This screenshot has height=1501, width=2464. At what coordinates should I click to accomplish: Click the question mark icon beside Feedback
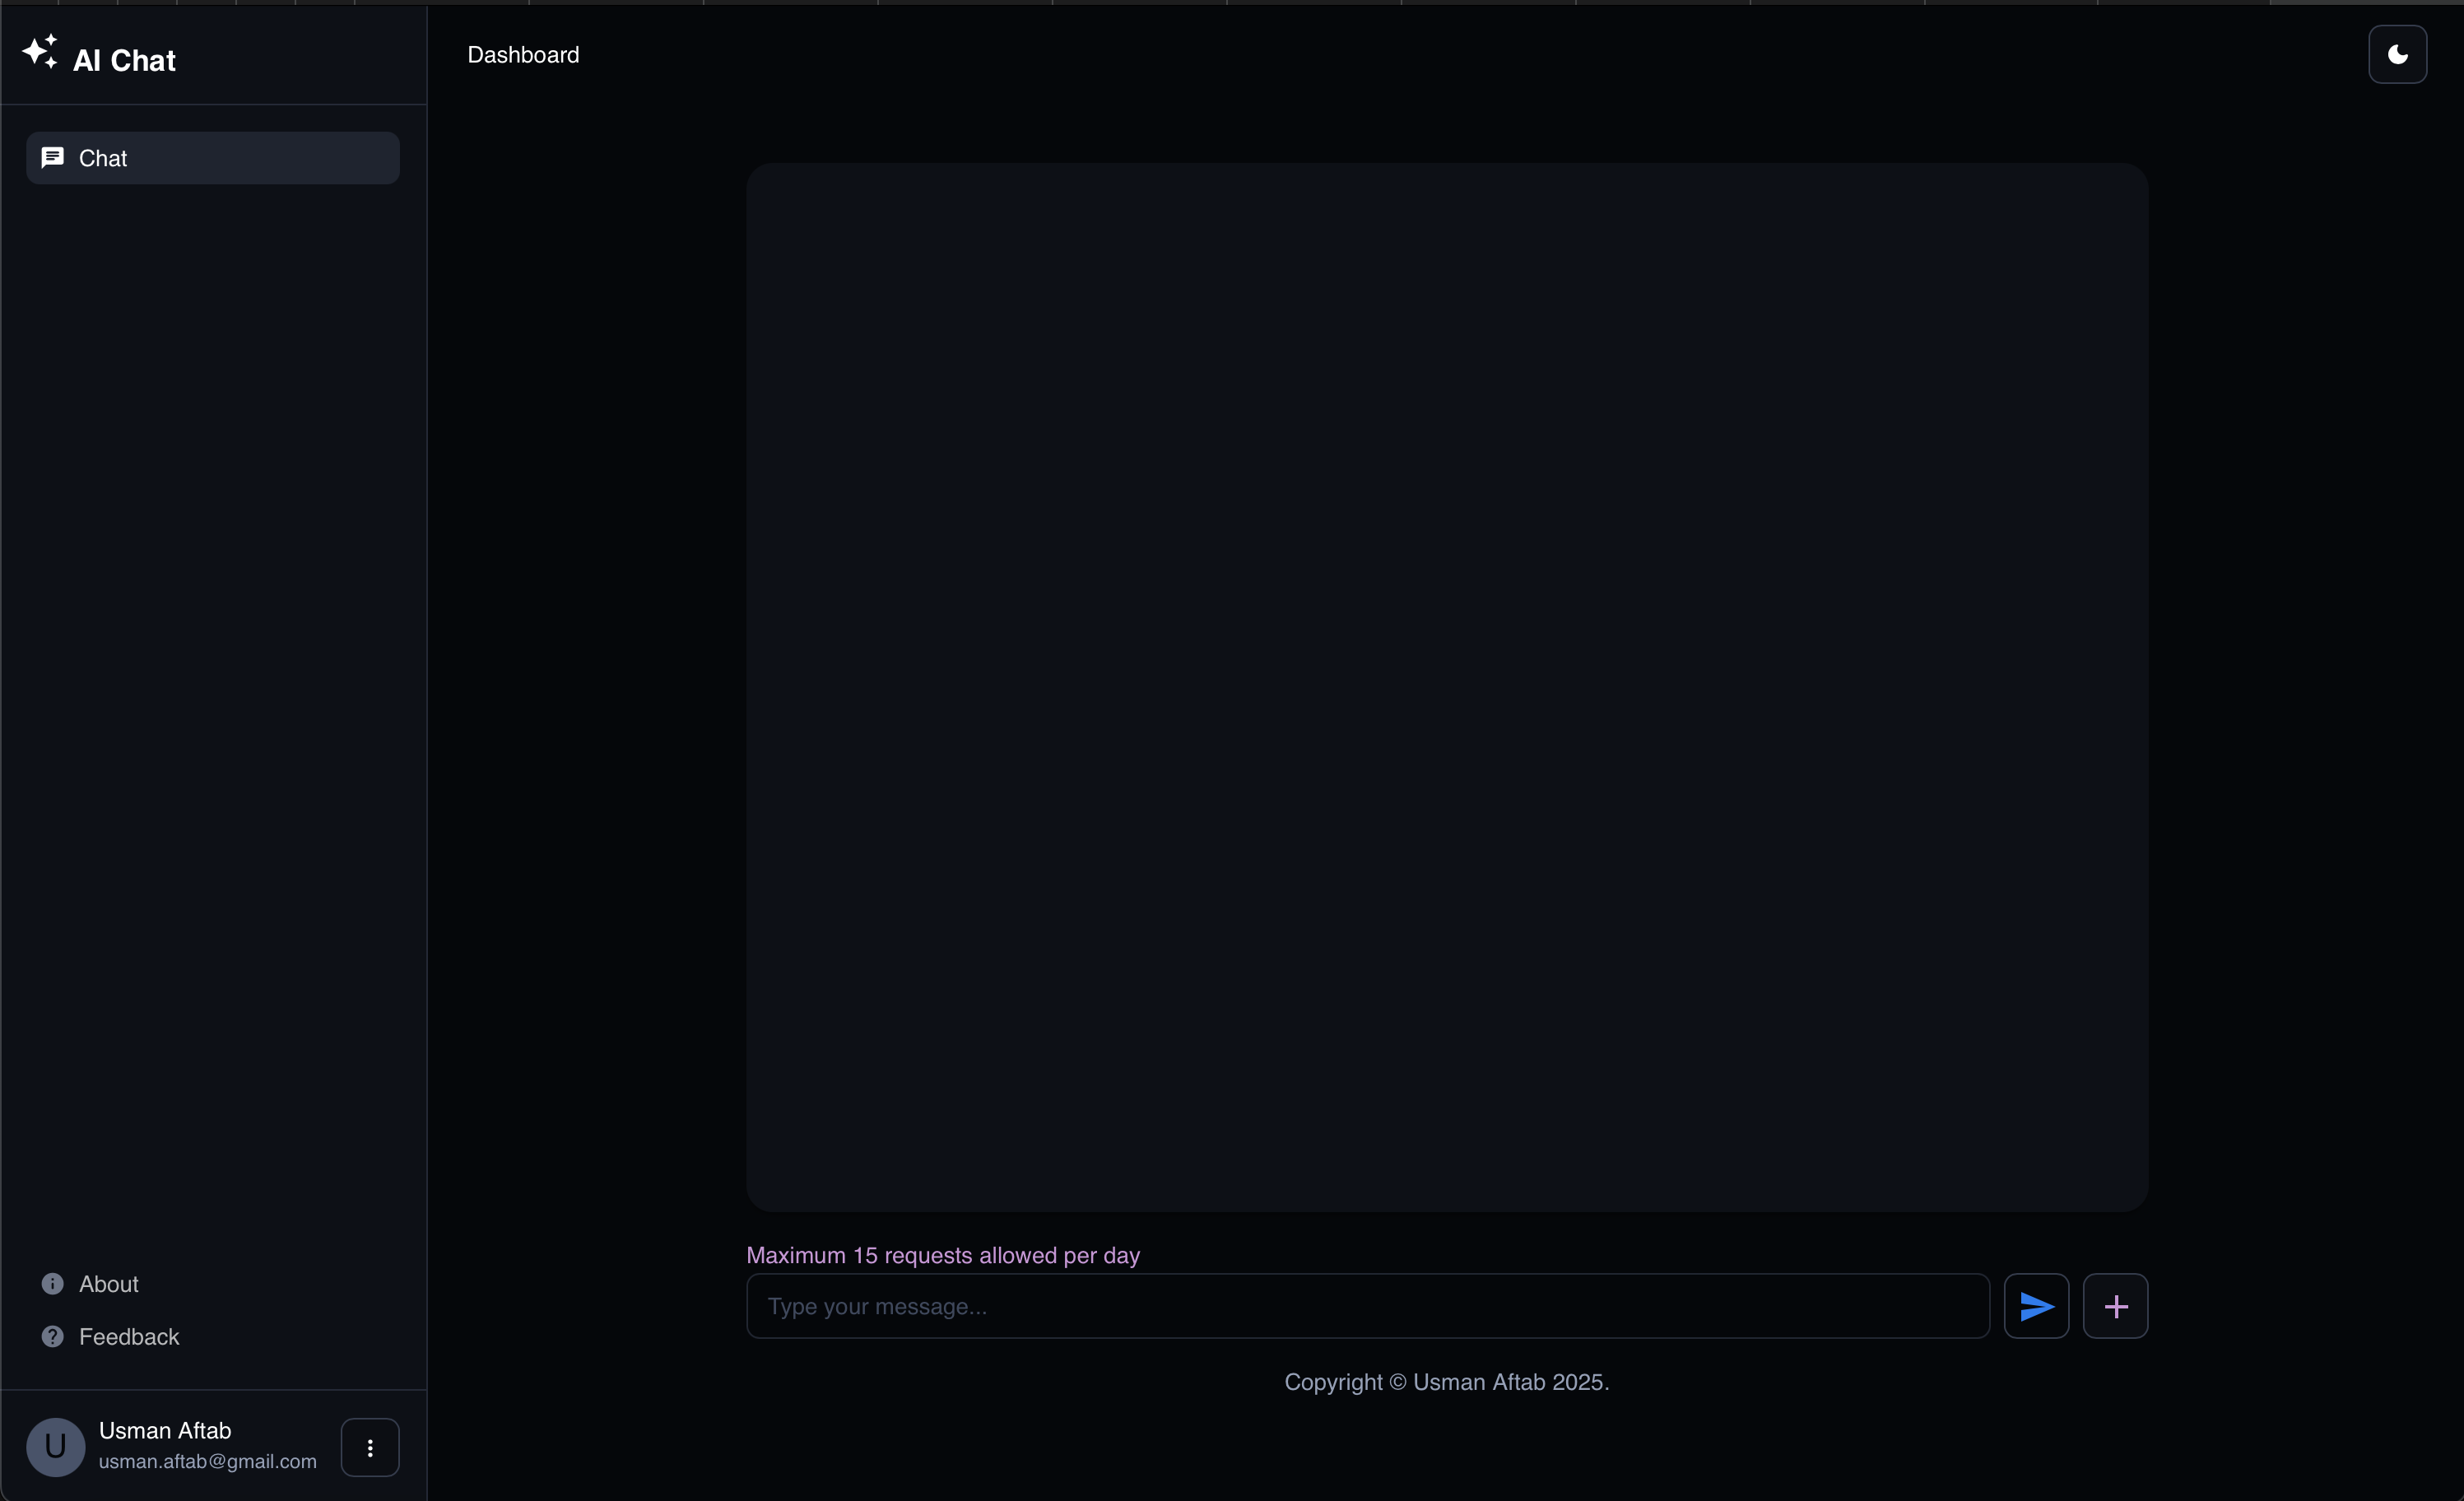coord(52,1336)
